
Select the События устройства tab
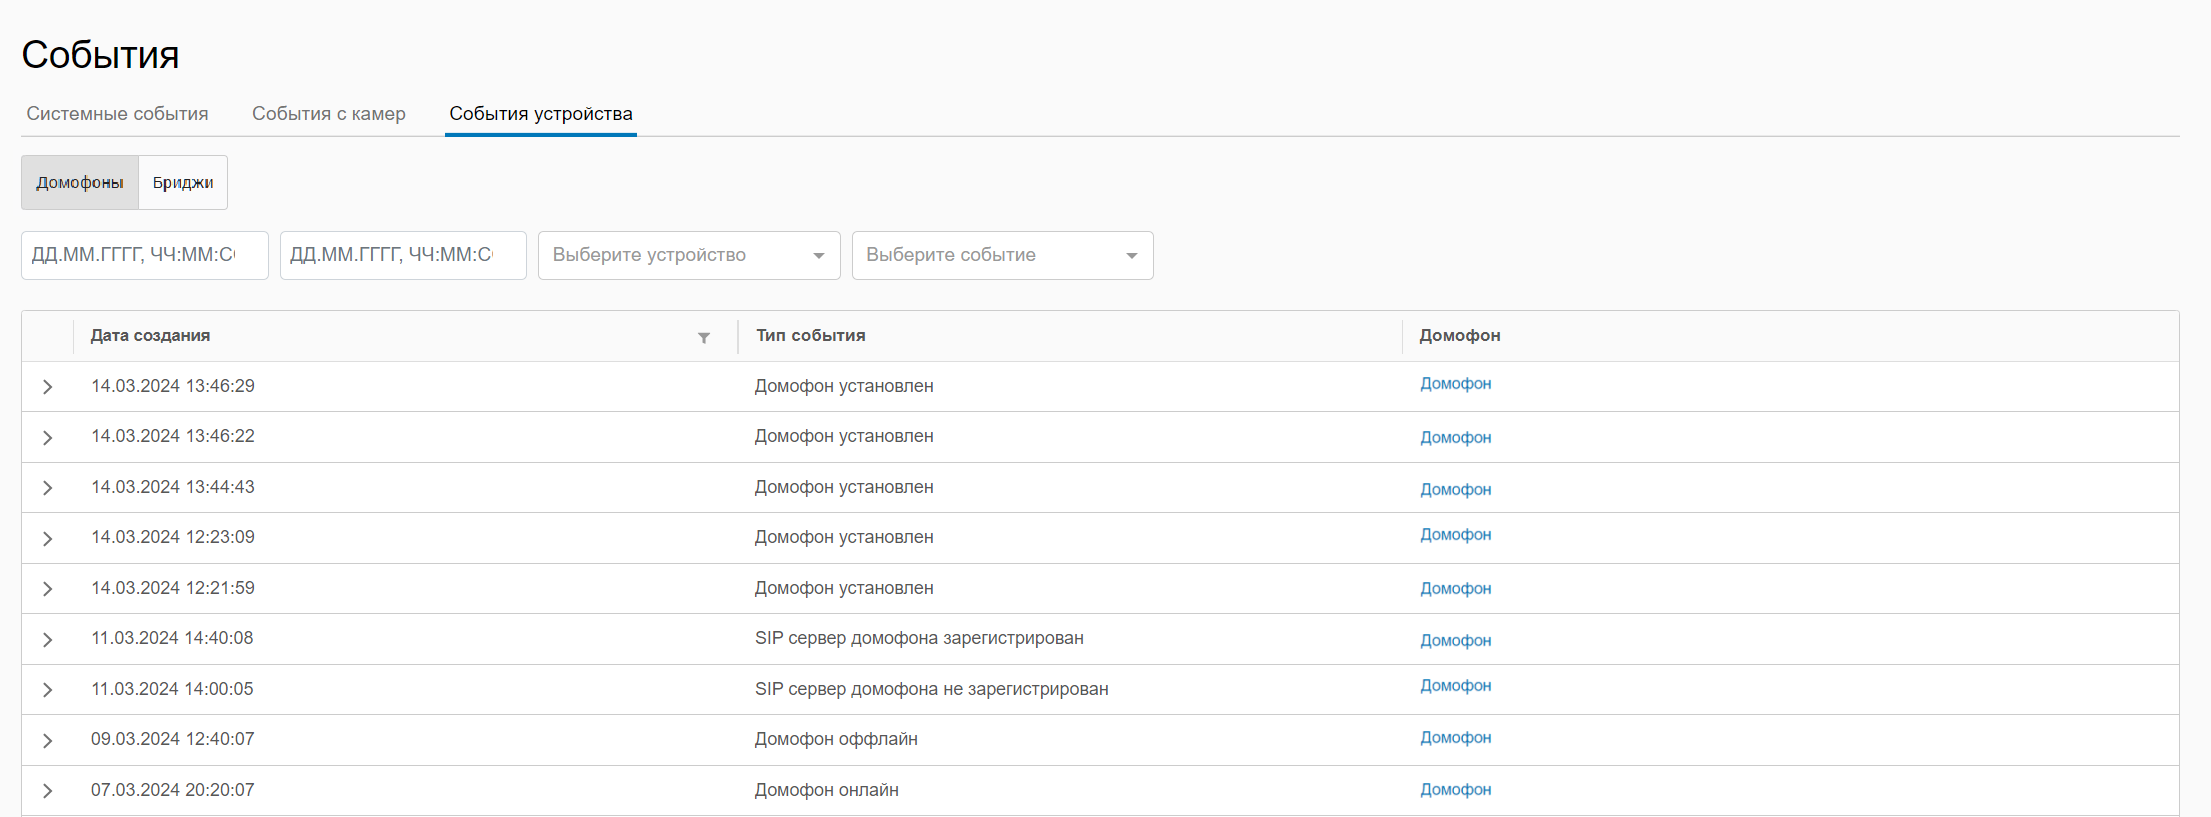(x=540, y=114)
